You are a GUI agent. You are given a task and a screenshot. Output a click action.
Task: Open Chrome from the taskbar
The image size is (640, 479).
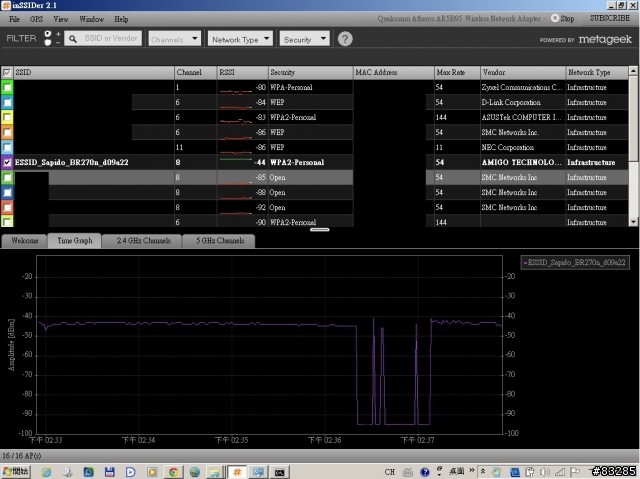pos(173,472)
